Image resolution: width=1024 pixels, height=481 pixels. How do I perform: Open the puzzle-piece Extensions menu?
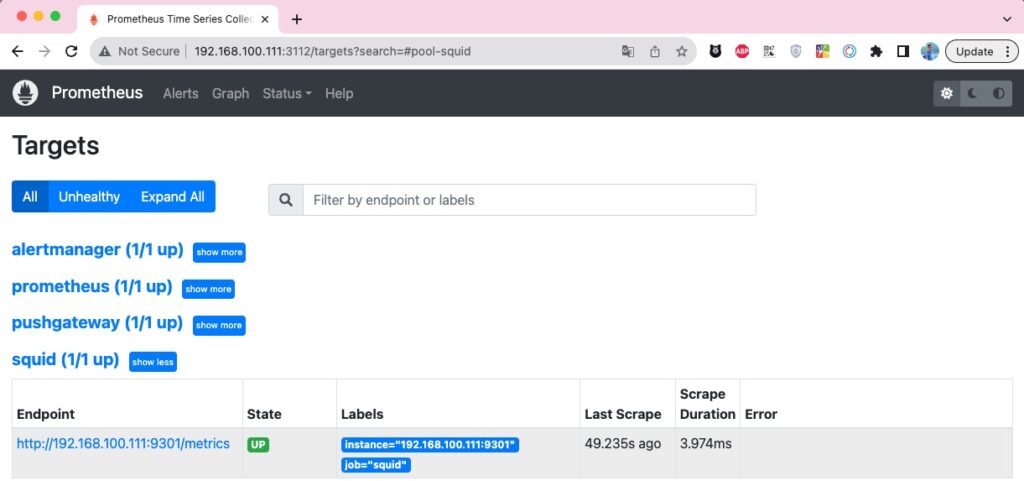pos(876,52)
